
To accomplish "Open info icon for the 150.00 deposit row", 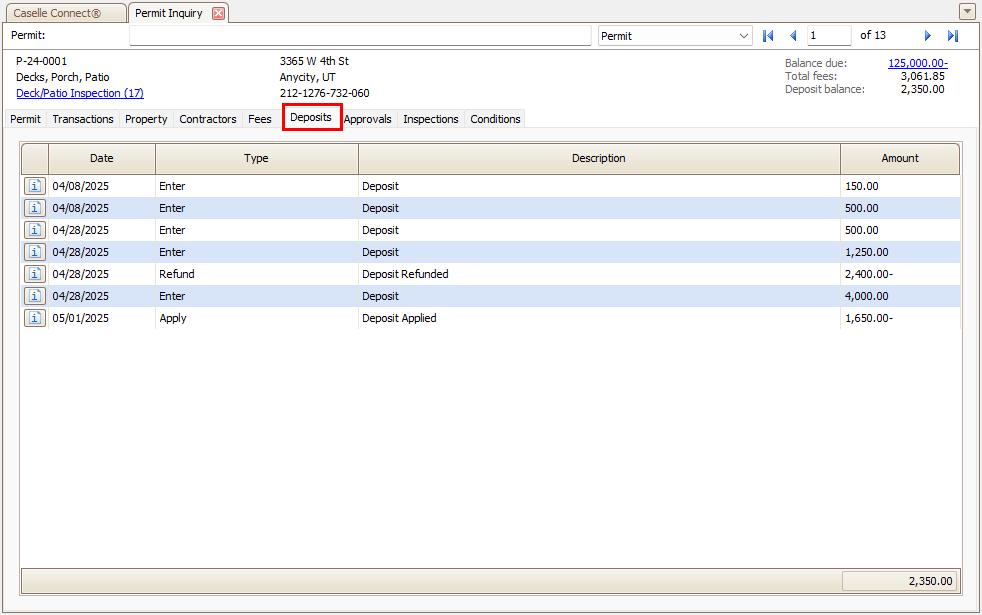I will pos(35,186).
